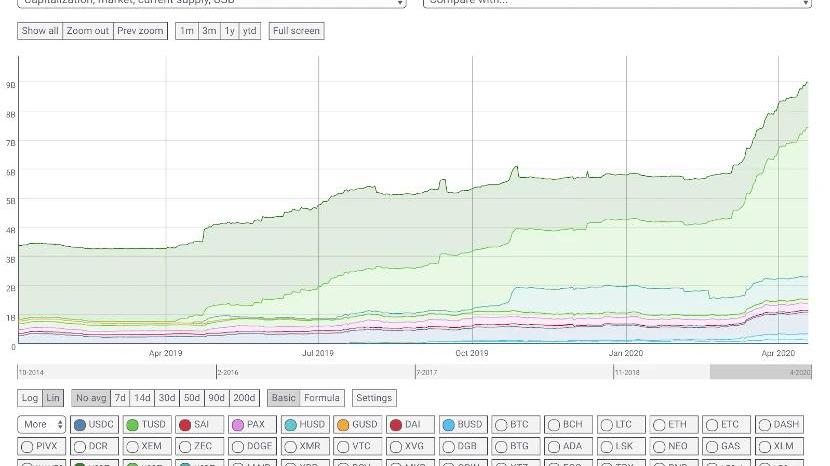This screenshot has height=466, width=830.
Task: Open the chart in Full screen
Action: click(296, 31)
